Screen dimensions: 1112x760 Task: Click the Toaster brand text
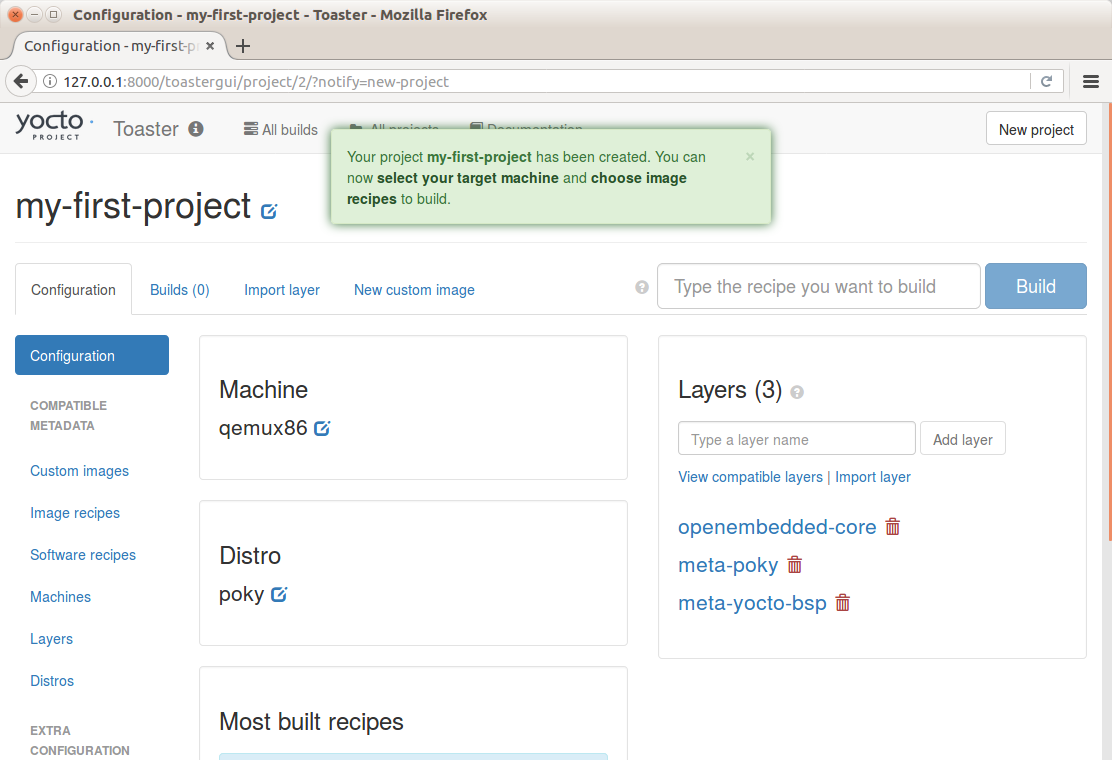coord(146,129)
